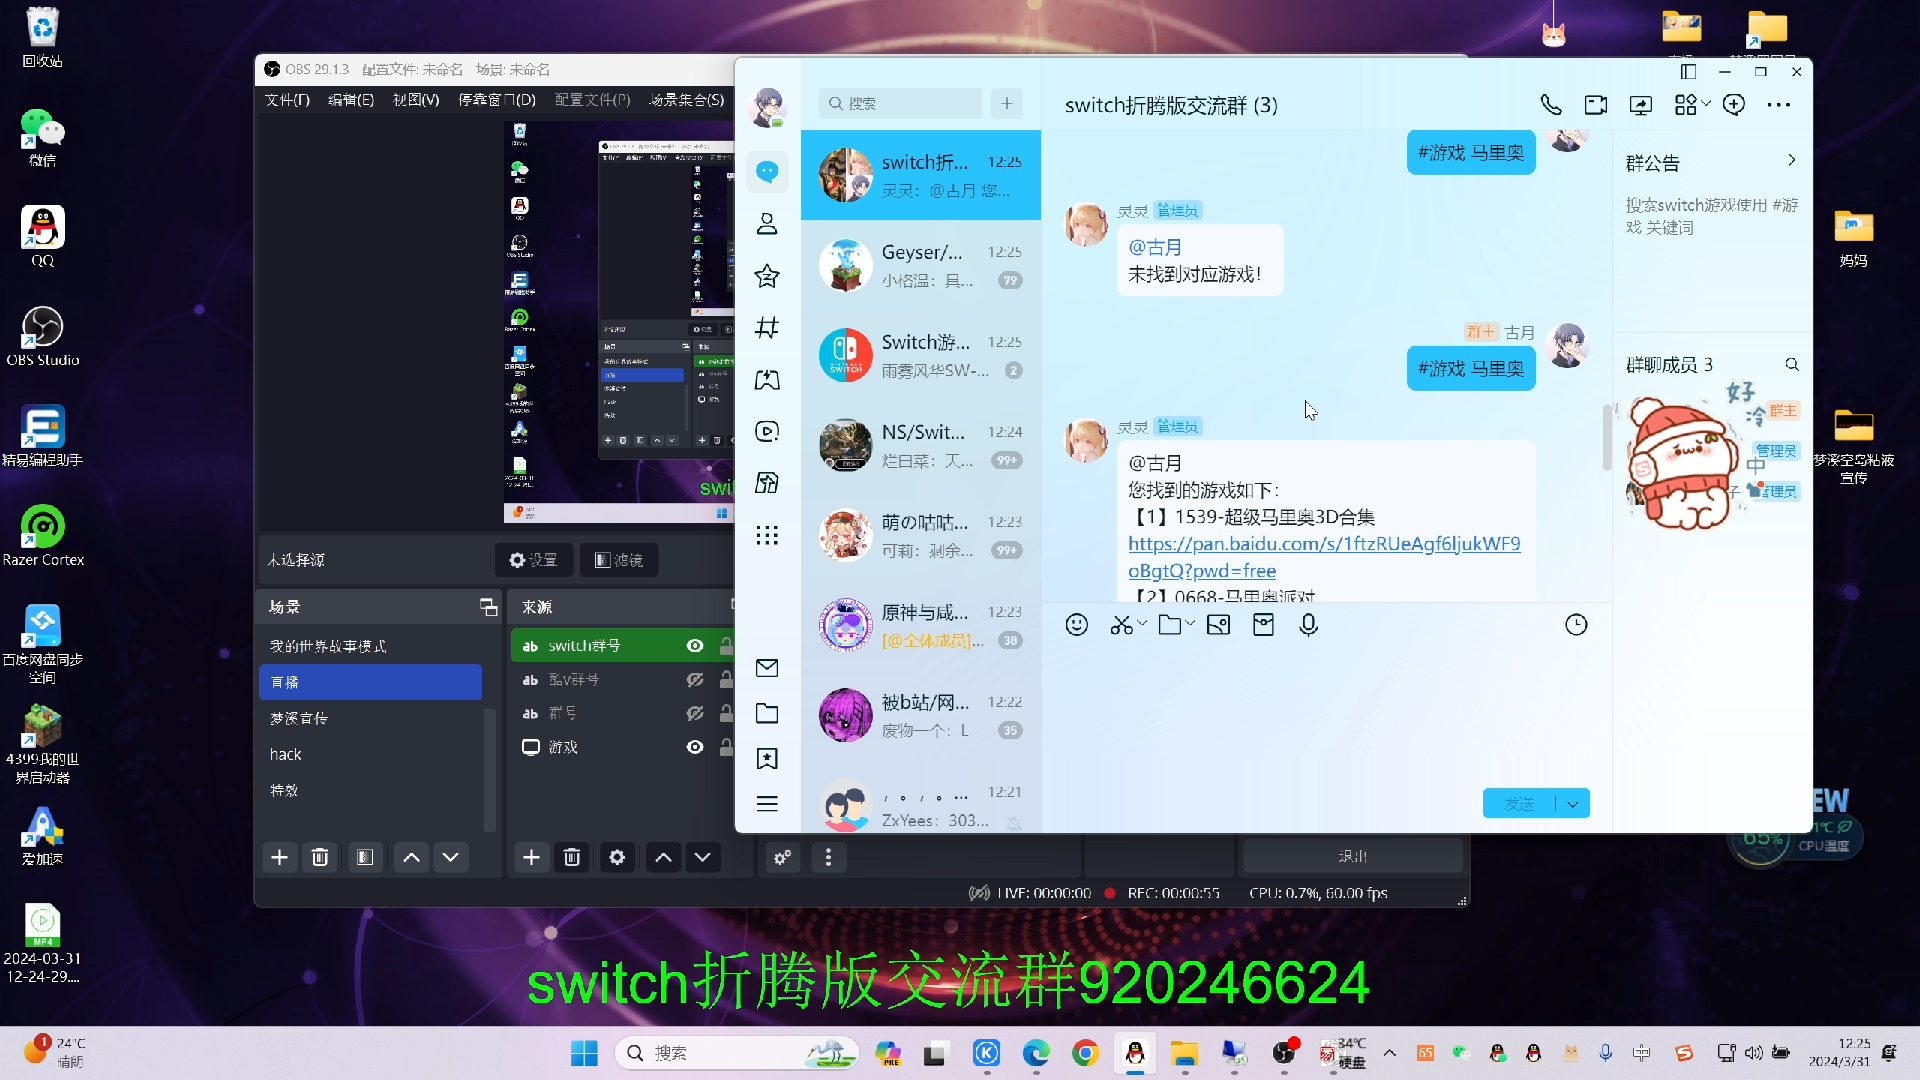Open the three-dots more menu in QQ
The height and width of the screenshot is (1080, 1920).
pyautogui.click(x=1779, y=105)
